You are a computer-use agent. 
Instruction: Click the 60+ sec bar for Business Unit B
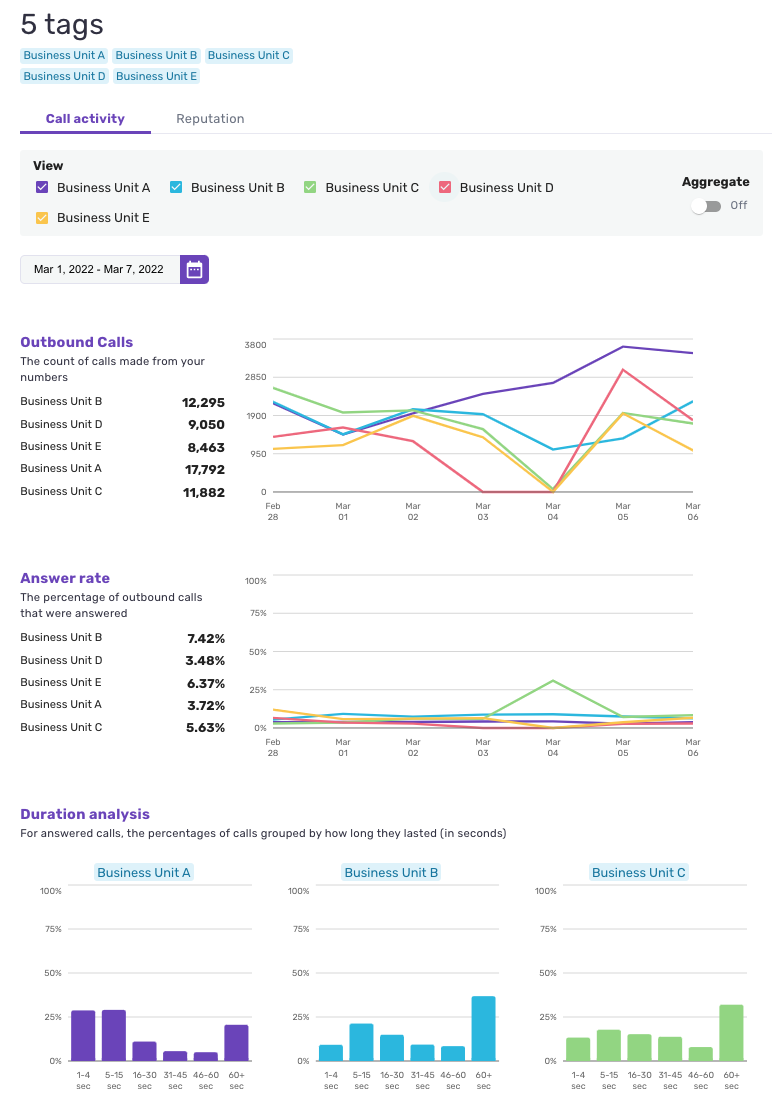click(483, 1029)
